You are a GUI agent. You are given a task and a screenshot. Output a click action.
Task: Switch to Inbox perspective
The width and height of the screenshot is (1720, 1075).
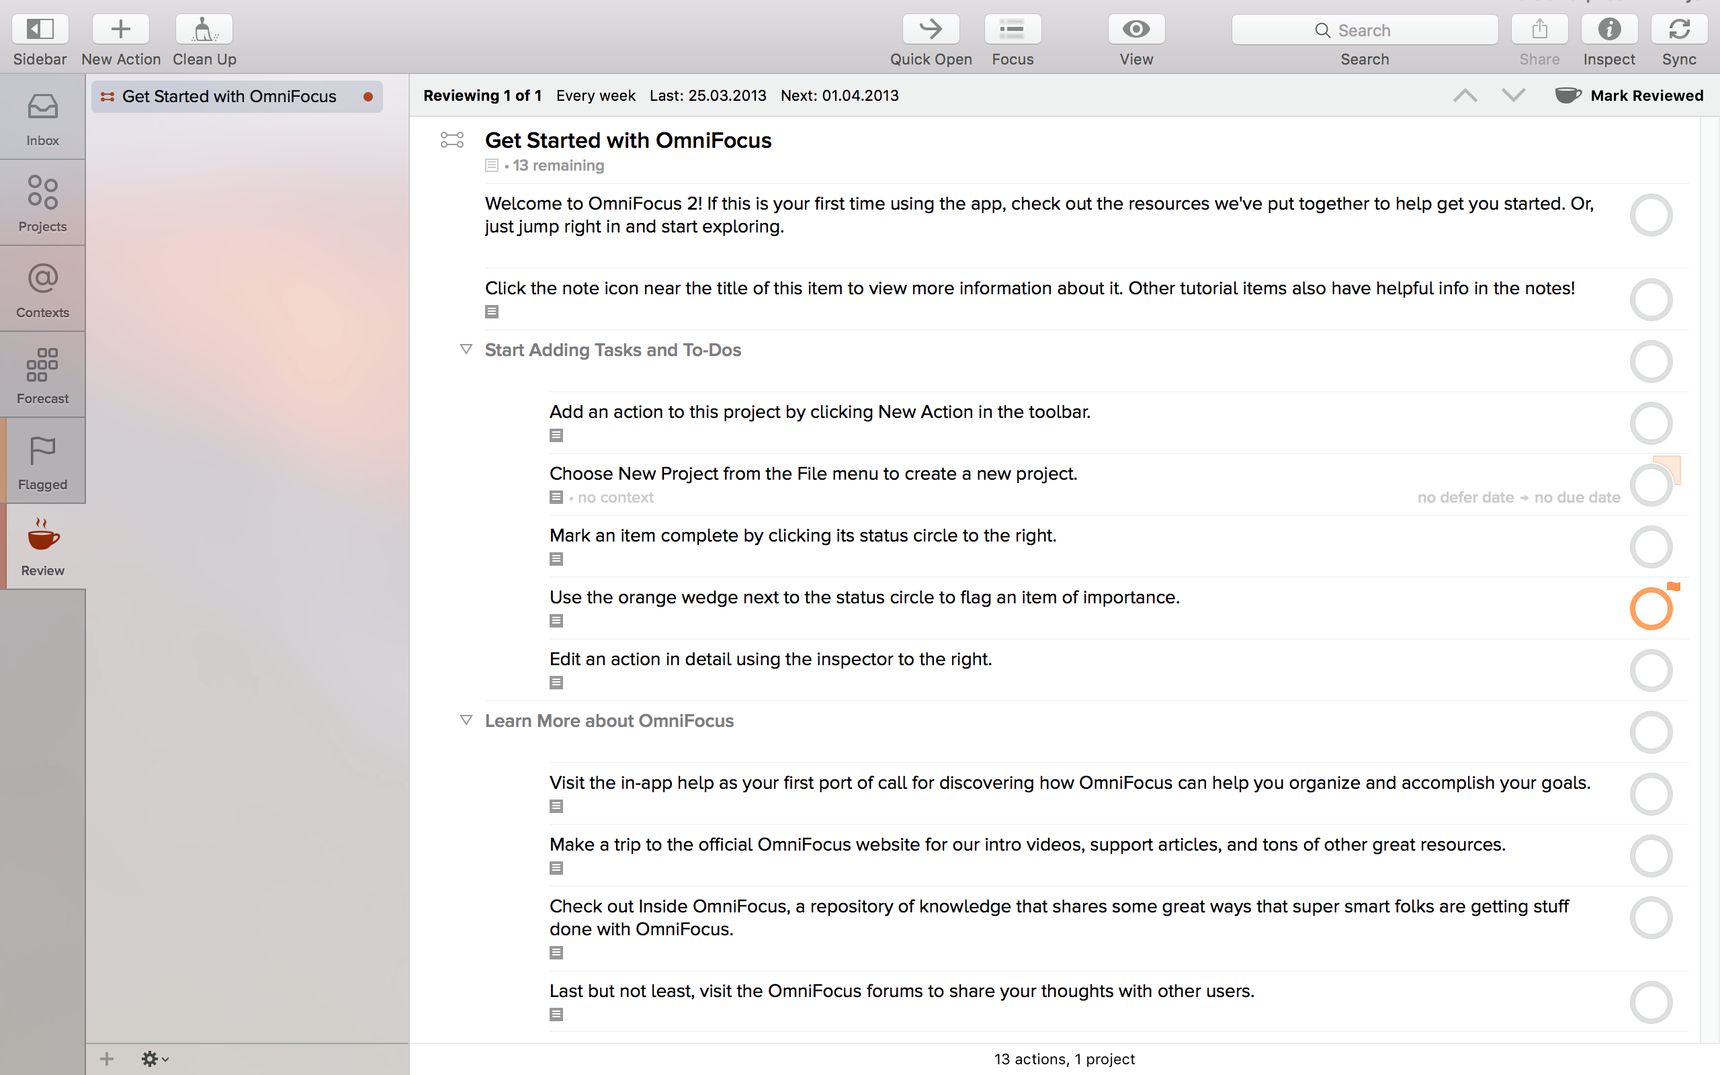click(42, 117)
